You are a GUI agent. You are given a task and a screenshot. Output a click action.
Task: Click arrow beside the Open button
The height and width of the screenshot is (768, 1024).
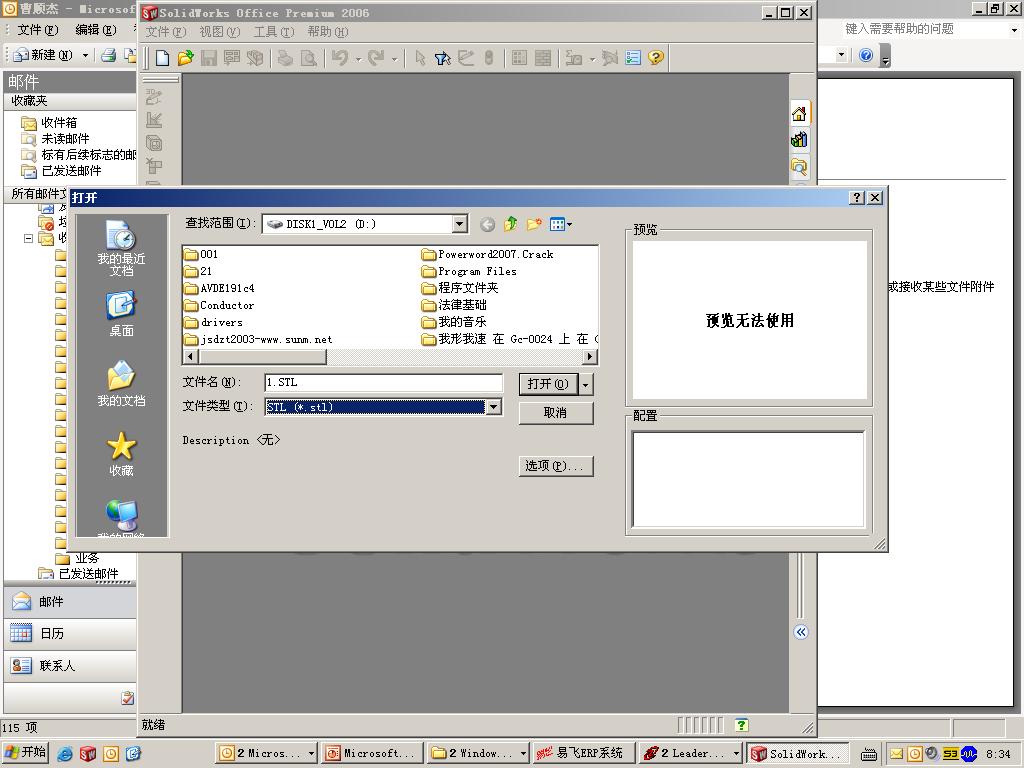[x=586, y=385]
